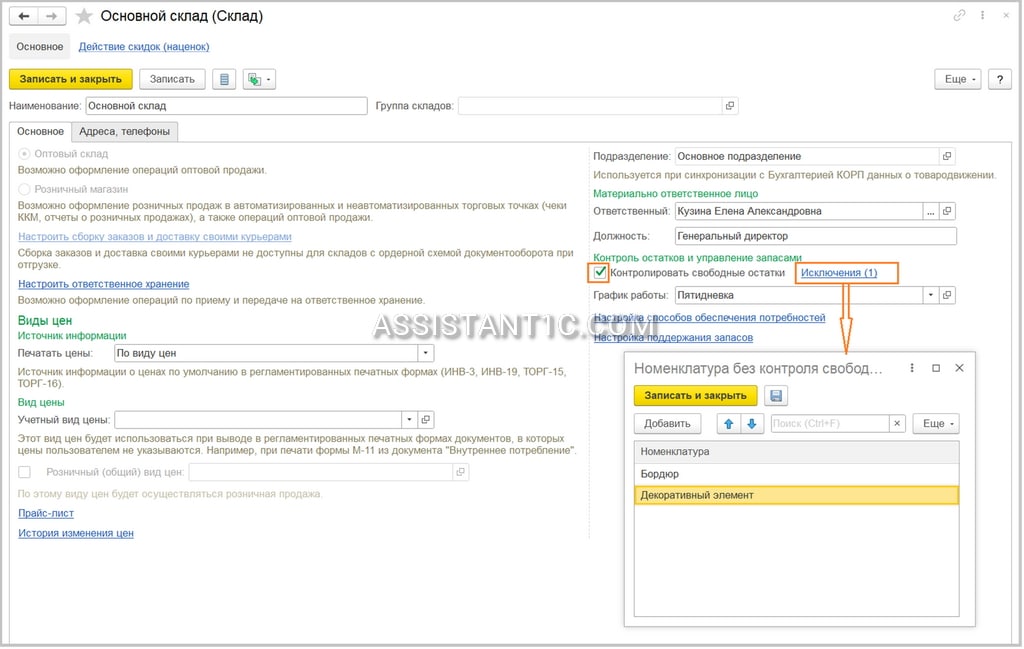Expand the График работы dropdown arrow
The image size is (1024, 649).
931,295
